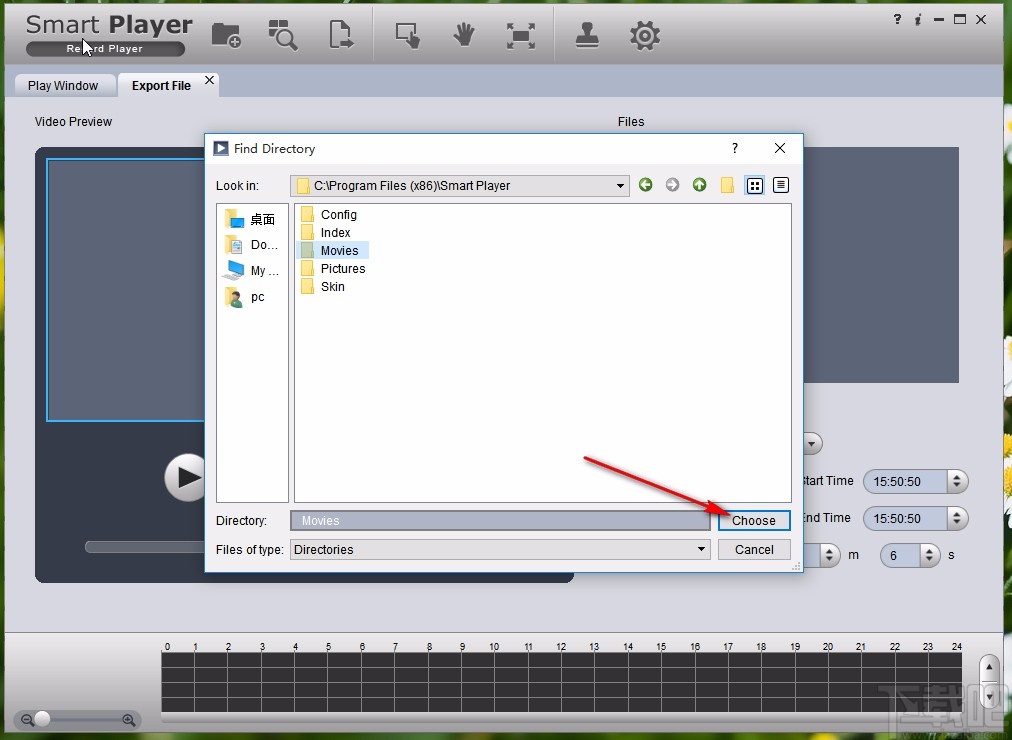This screenshot has width=1012, height=740.
Task: Select the Movies folder
Action: point(332,250)
